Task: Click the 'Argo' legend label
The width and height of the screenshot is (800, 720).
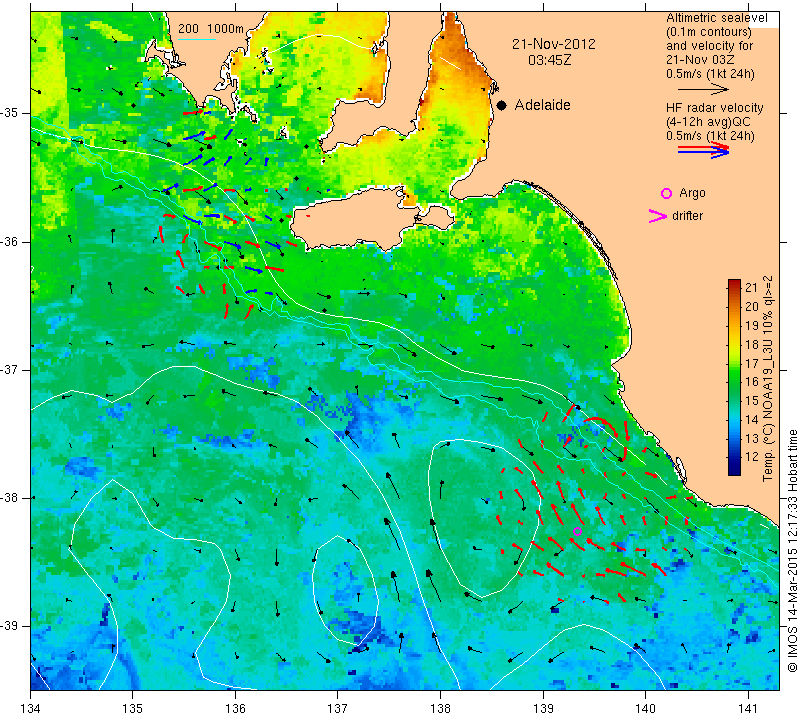Action: (692, 193)
